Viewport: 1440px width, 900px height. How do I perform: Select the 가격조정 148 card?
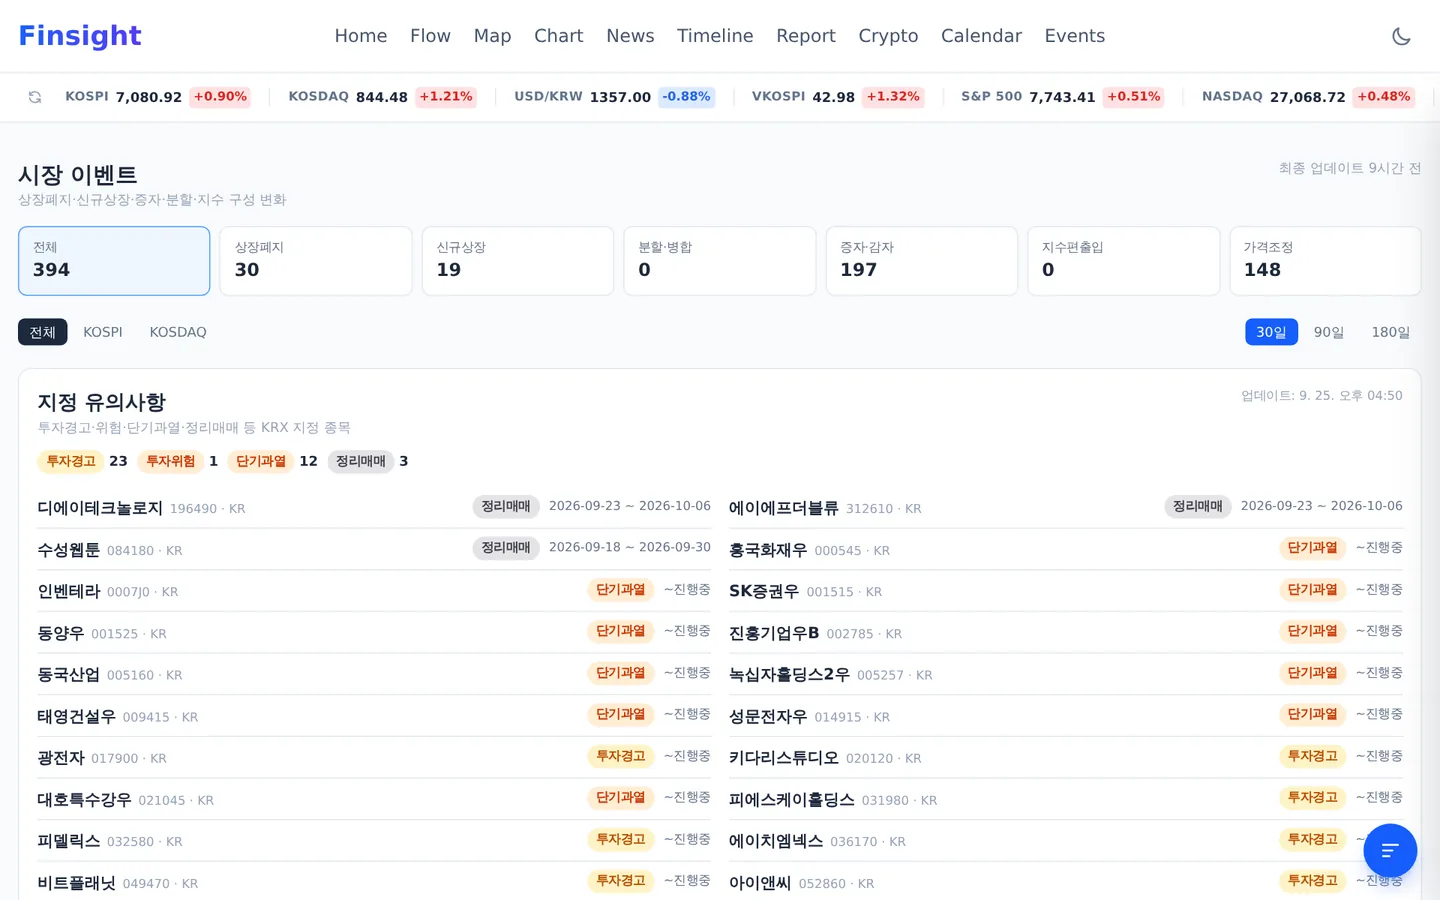(1325, 261)
